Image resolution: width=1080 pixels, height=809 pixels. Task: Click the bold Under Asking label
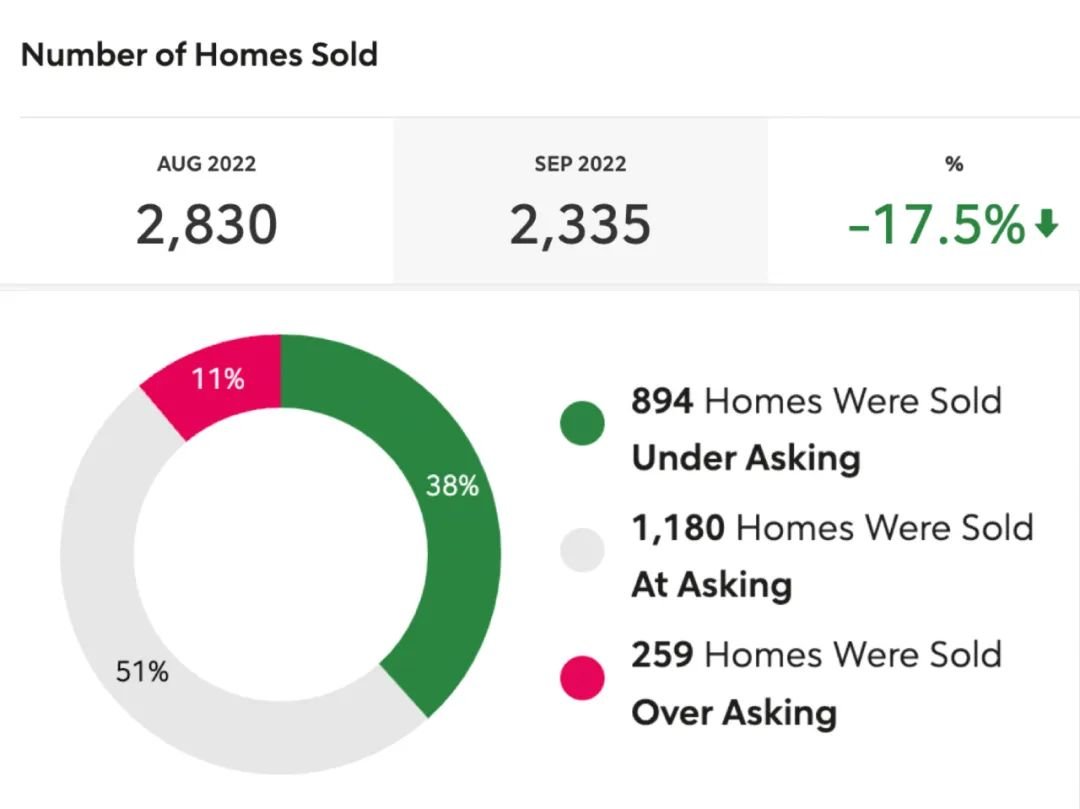click(746, 458)
